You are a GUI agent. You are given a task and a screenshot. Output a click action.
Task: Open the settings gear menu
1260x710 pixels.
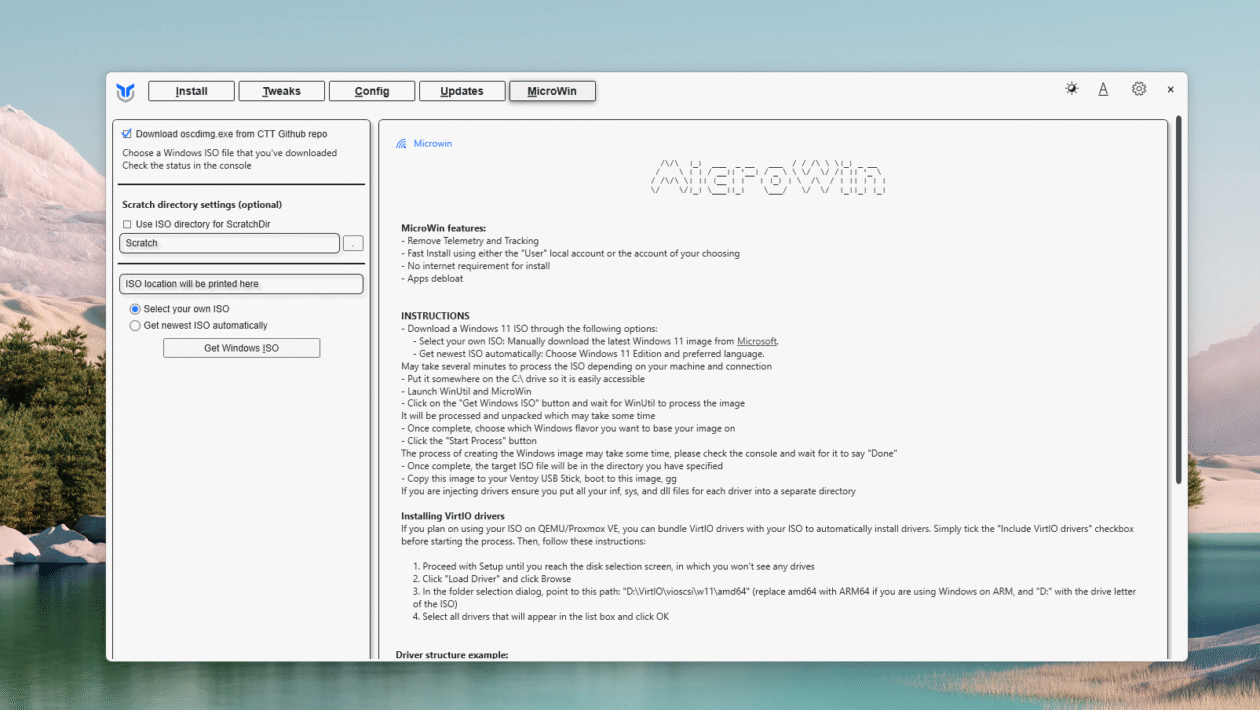pyautogui.click(x=1139, y=89)
